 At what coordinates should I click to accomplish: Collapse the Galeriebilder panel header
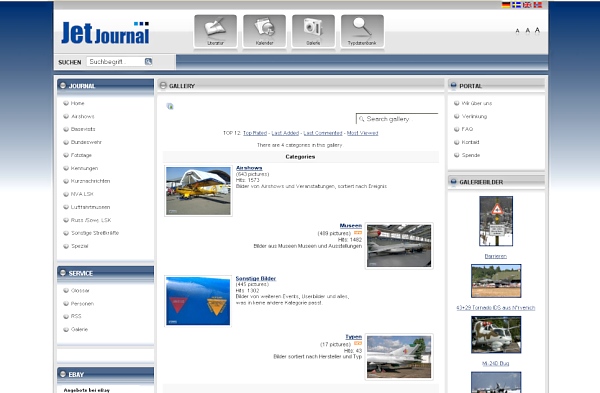point(453,182)
